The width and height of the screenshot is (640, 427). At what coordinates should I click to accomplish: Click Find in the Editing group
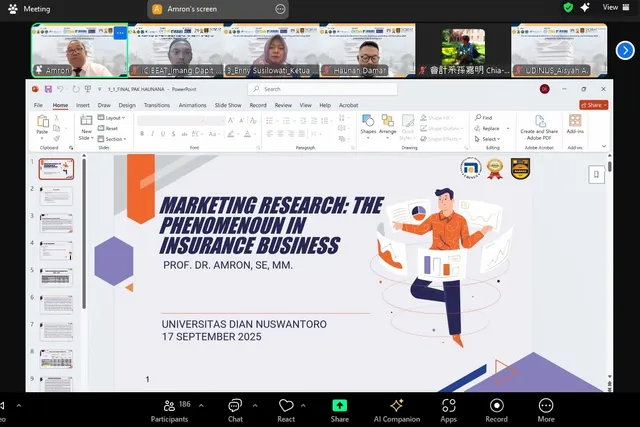484,118
